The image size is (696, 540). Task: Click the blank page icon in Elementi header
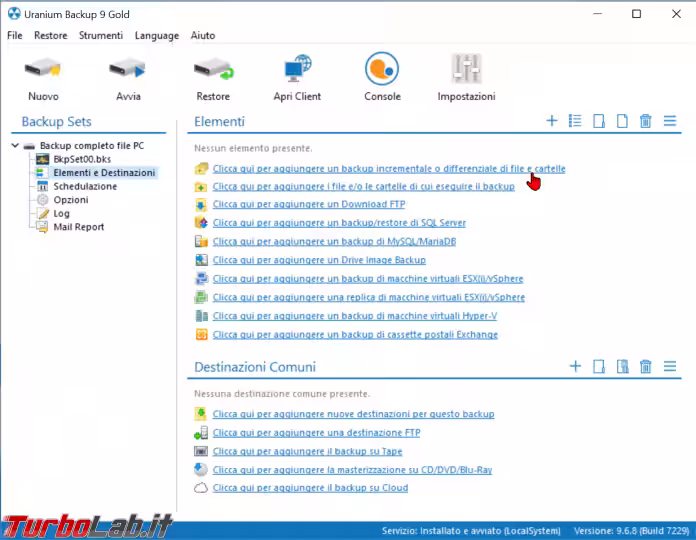point(622,121)
